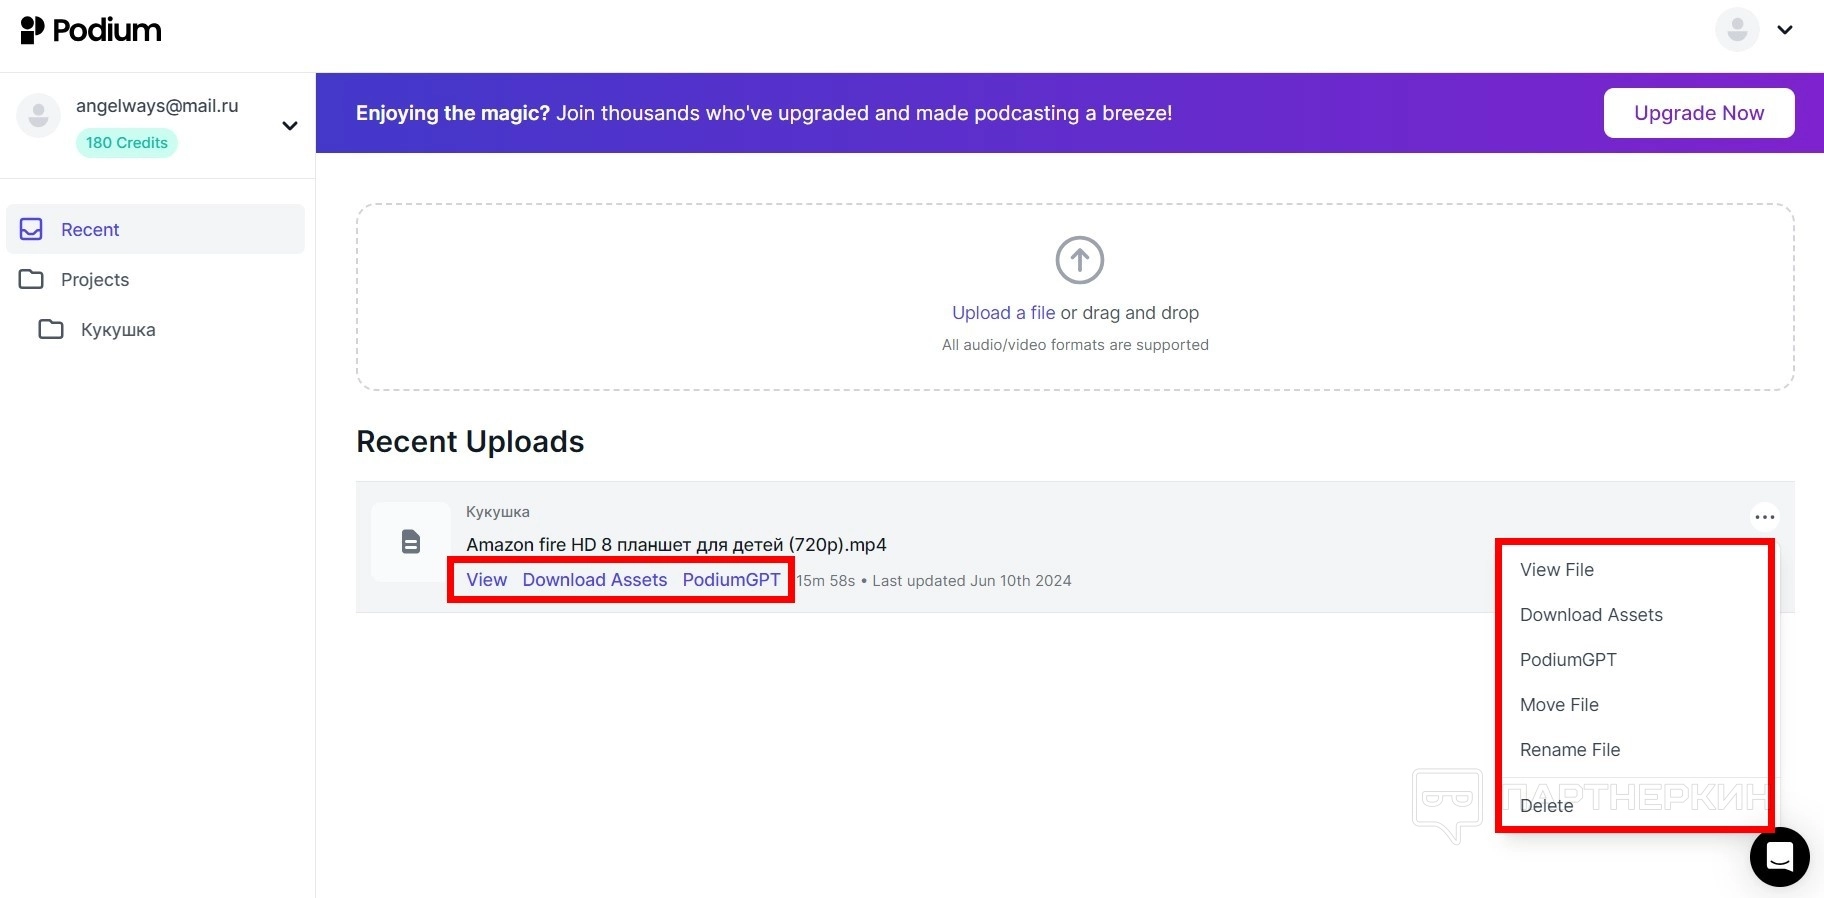Click the upload arrow circle icon
This screenshot has width=1824, height=898.
pyautogui.click(x=1079, y=260)
